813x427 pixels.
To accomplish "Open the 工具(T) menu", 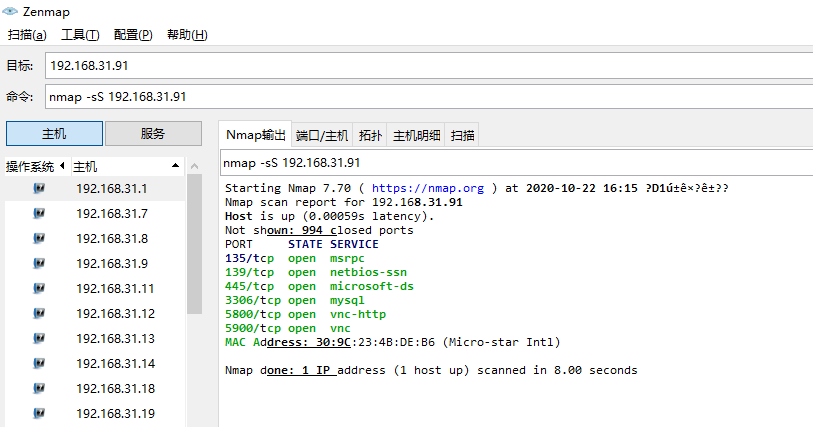I will [80, 35].
